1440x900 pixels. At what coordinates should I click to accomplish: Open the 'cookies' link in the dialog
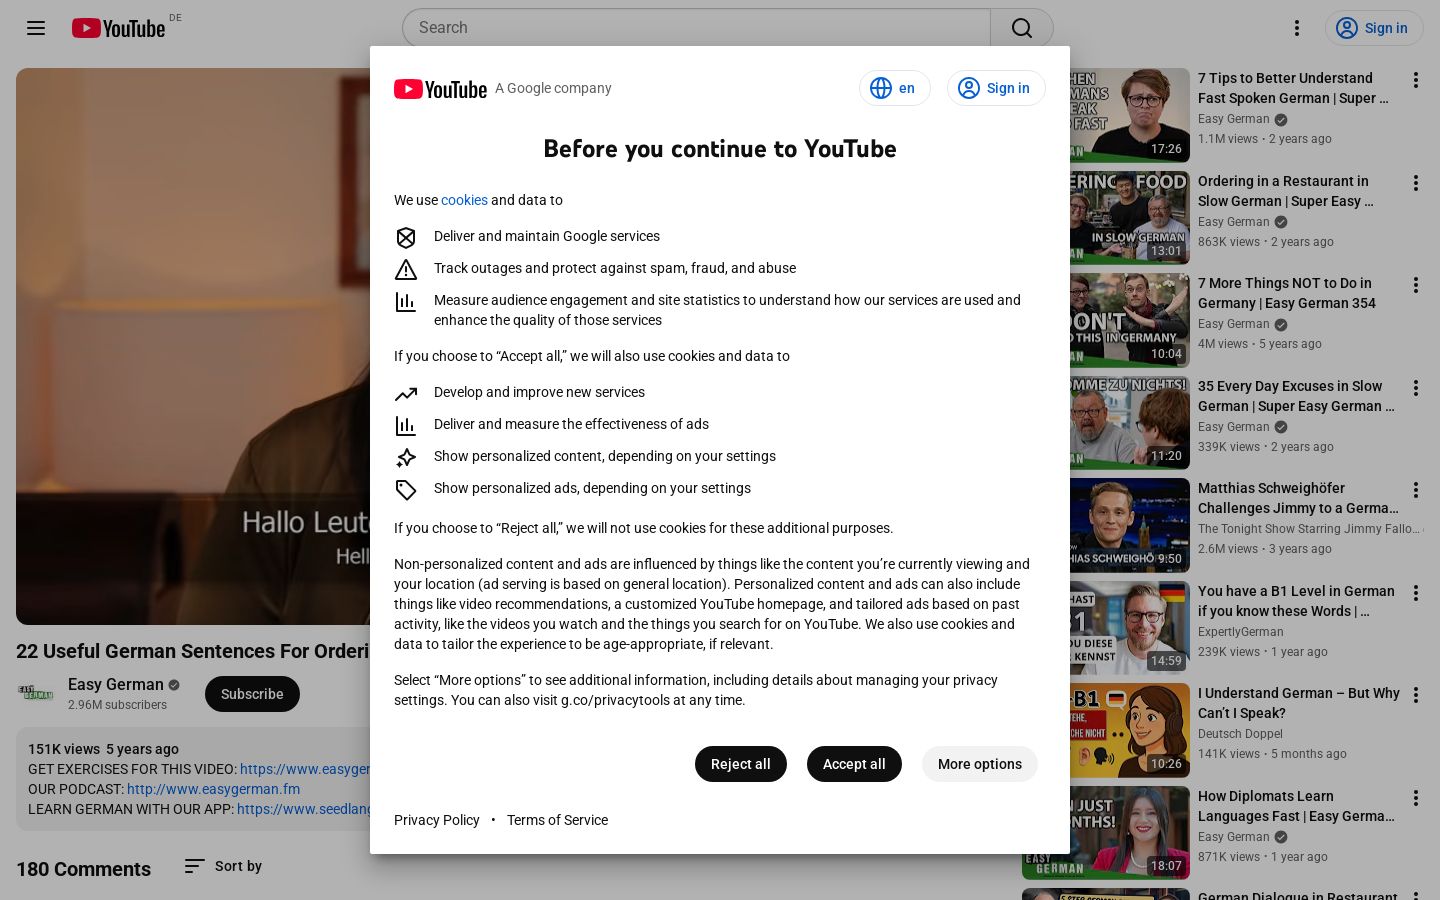point(464,200)
